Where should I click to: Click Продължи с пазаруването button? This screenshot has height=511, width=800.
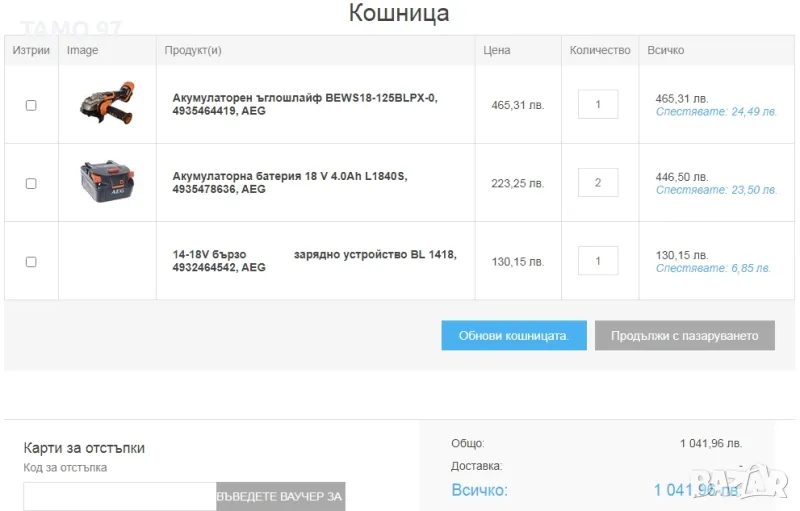pyautogui.click(x=684, y=336)
